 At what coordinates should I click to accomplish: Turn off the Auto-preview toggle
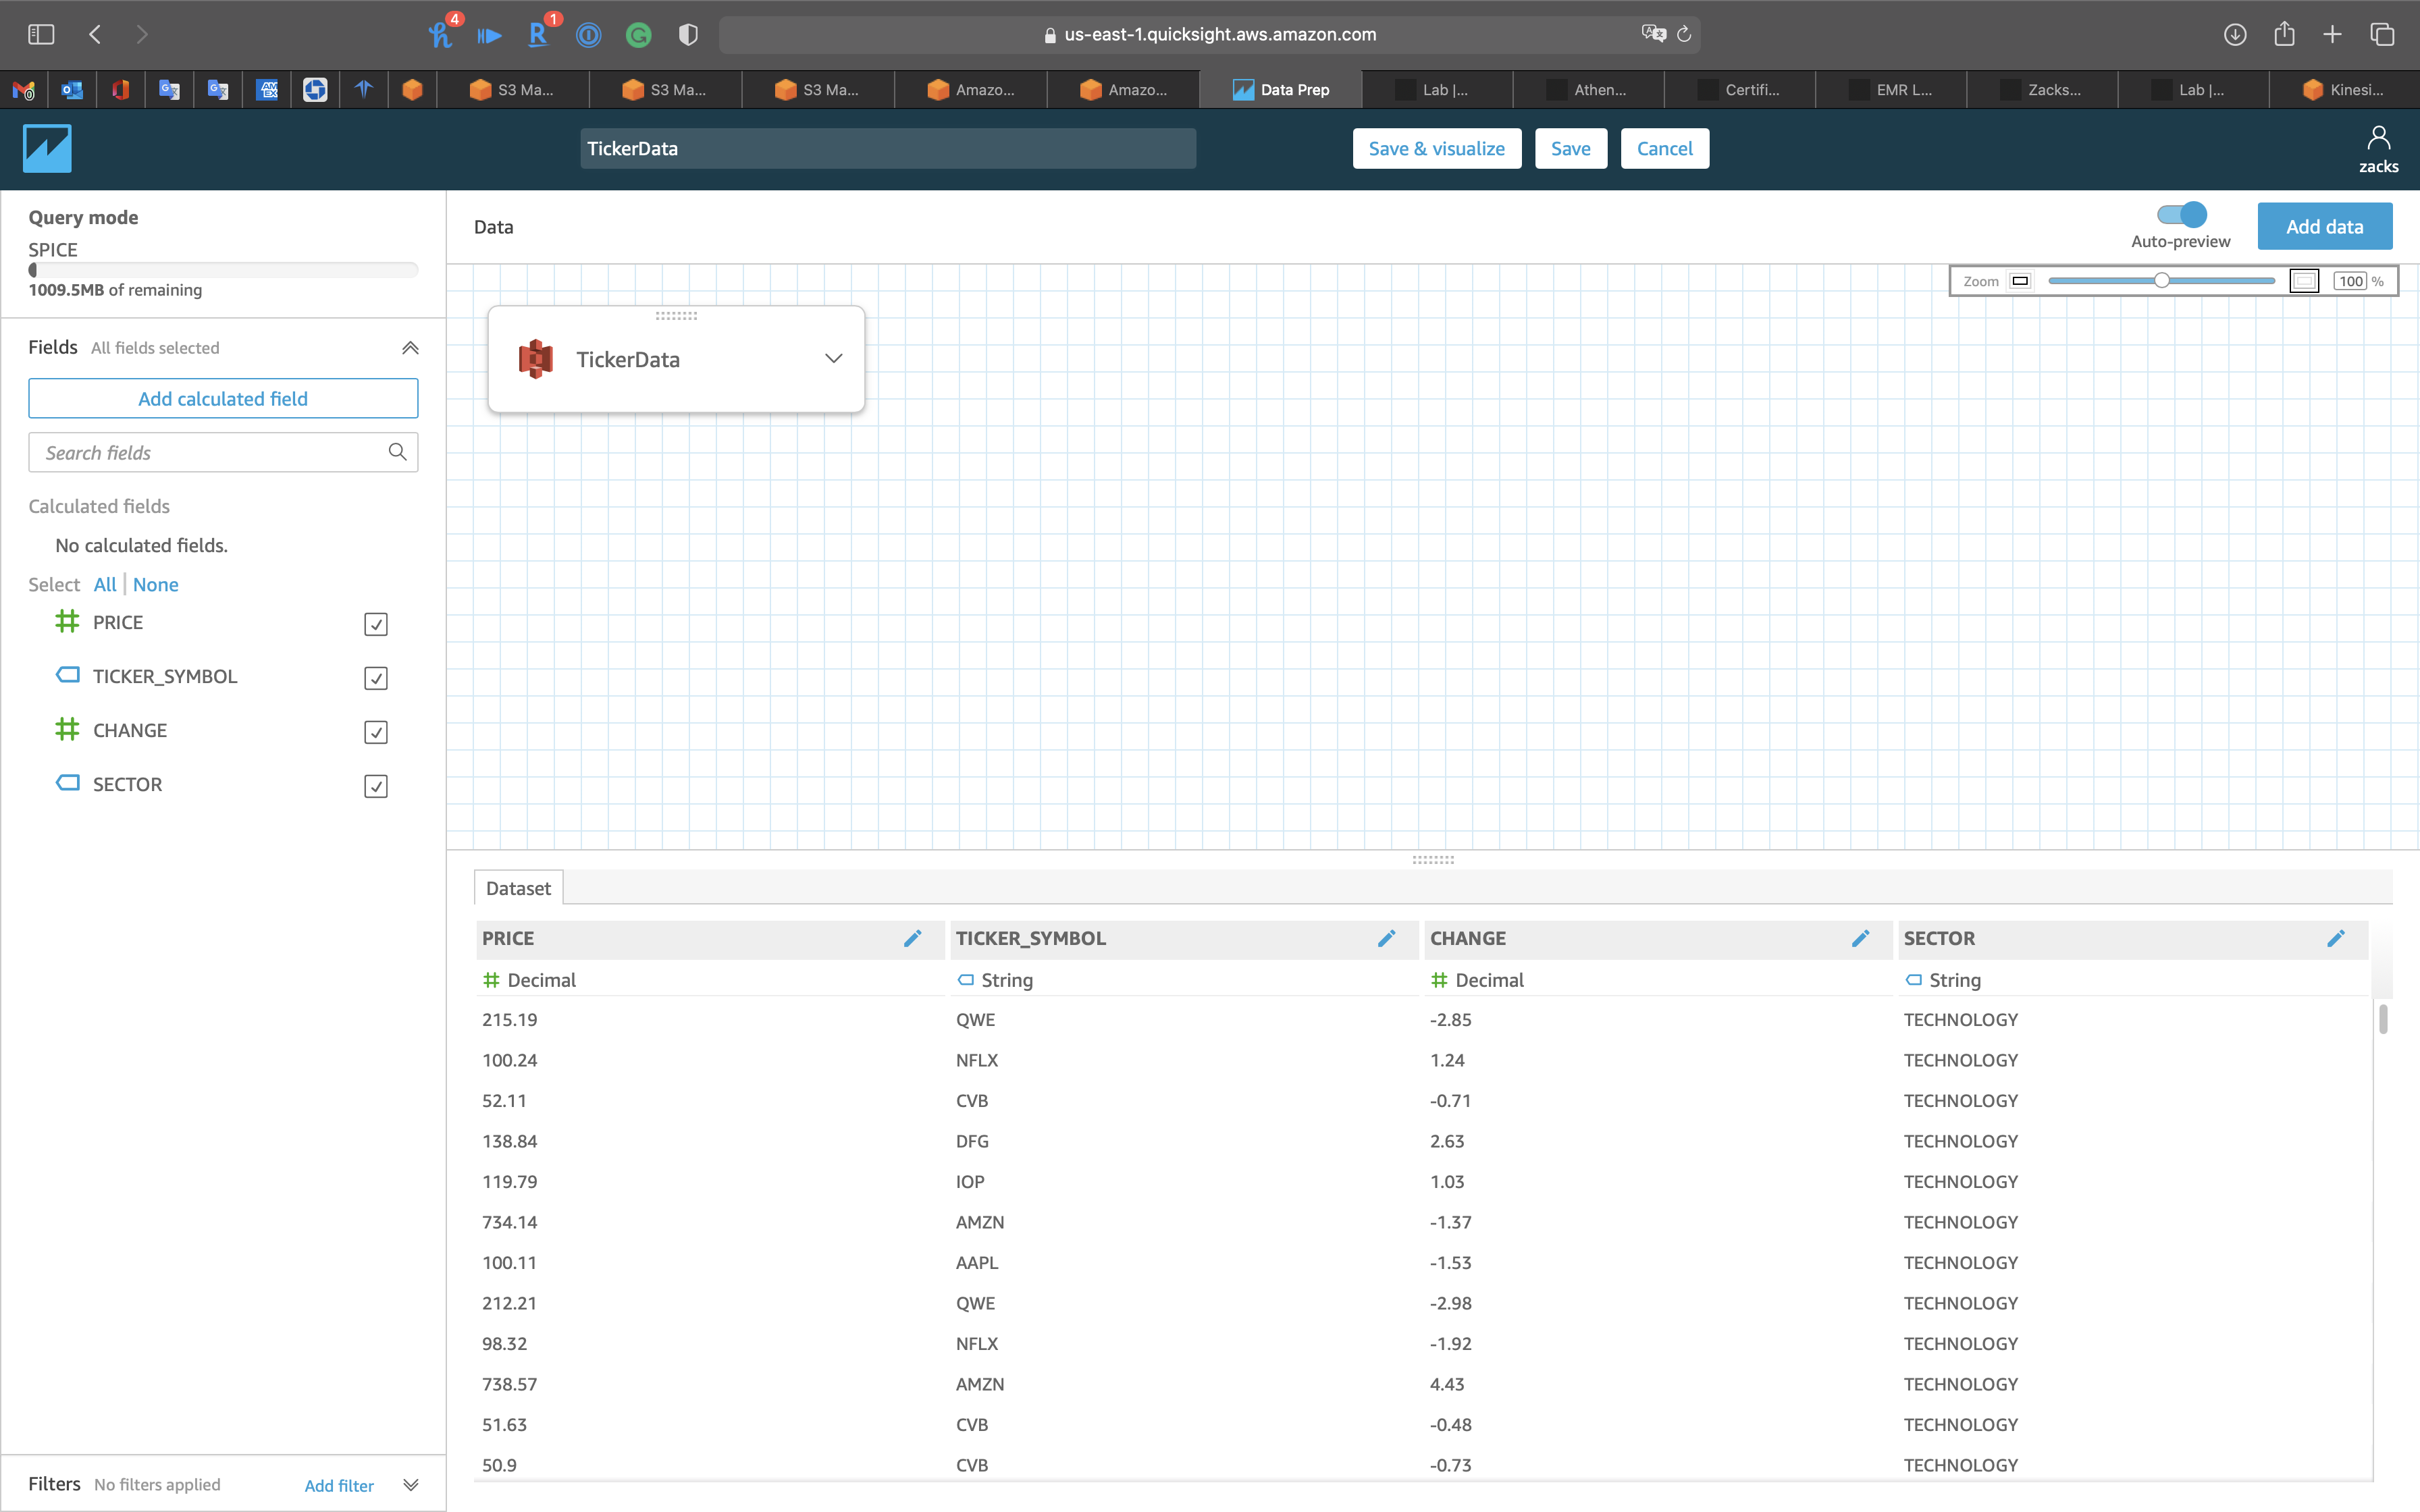click(x=2181, y=214)
